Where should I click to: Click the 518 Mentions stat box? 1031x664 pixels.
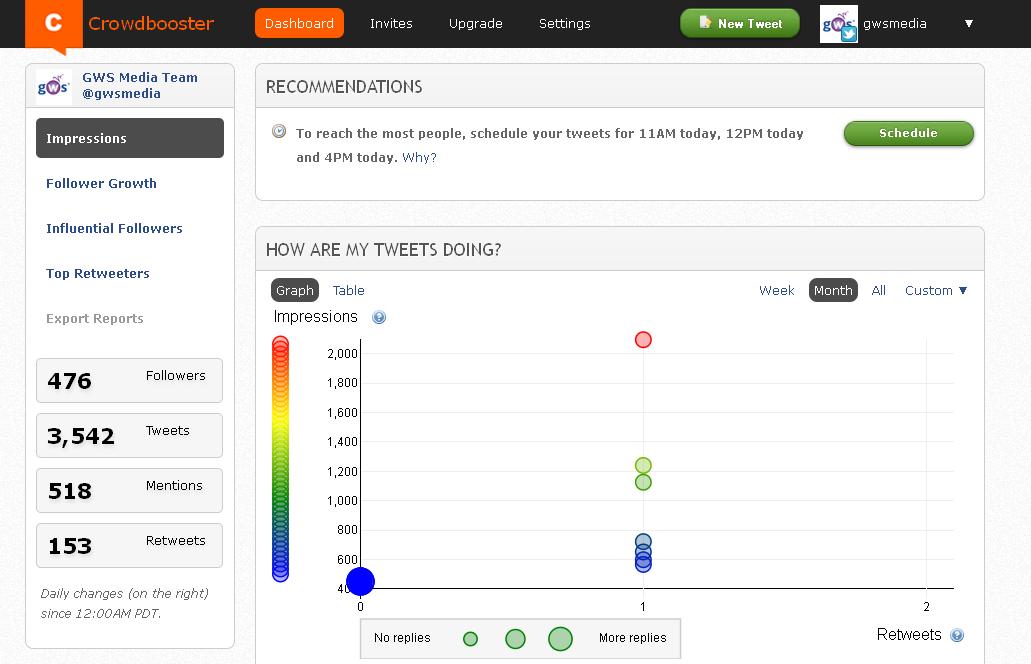(x=130, y=490)
